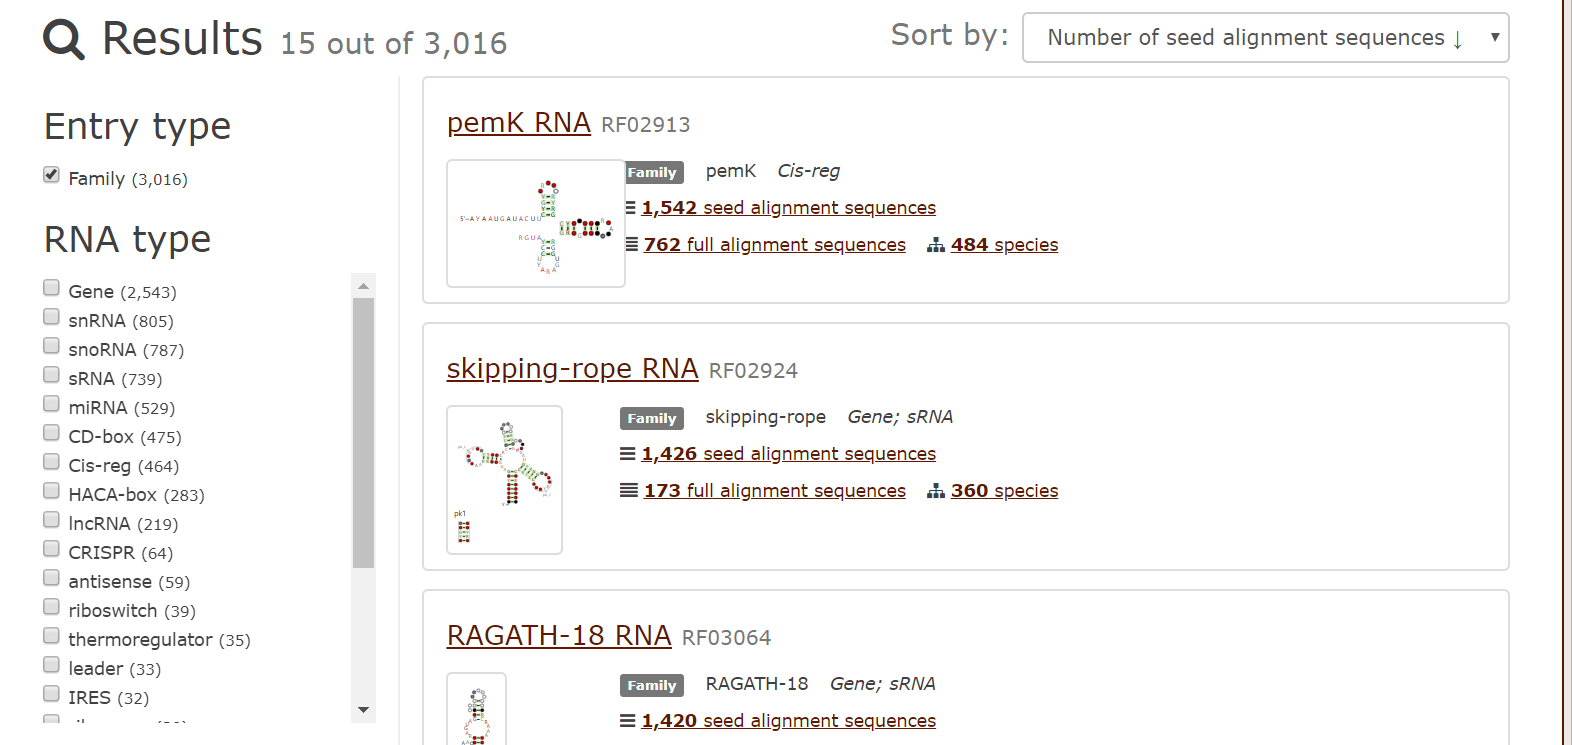Image resolution: width=1572 pixels, height=745 pixels.
Task: Check the riboswitch RNA type filter
Action: click(x=51, y=606)
